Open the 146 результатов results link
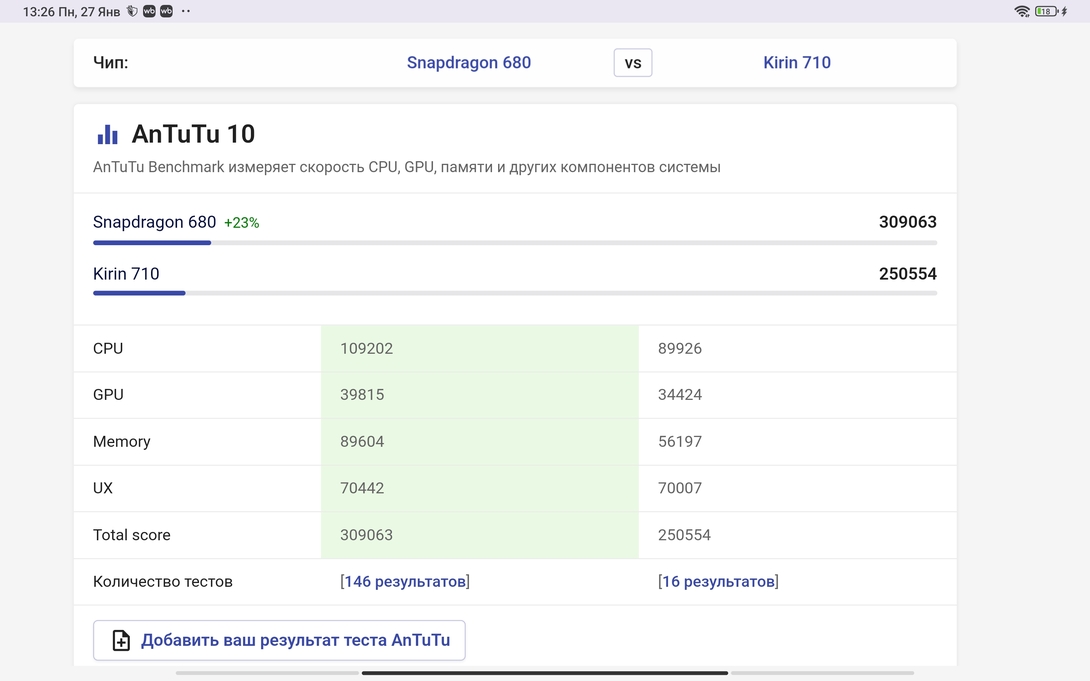The image size is (1090, 681). pos(404,581)
